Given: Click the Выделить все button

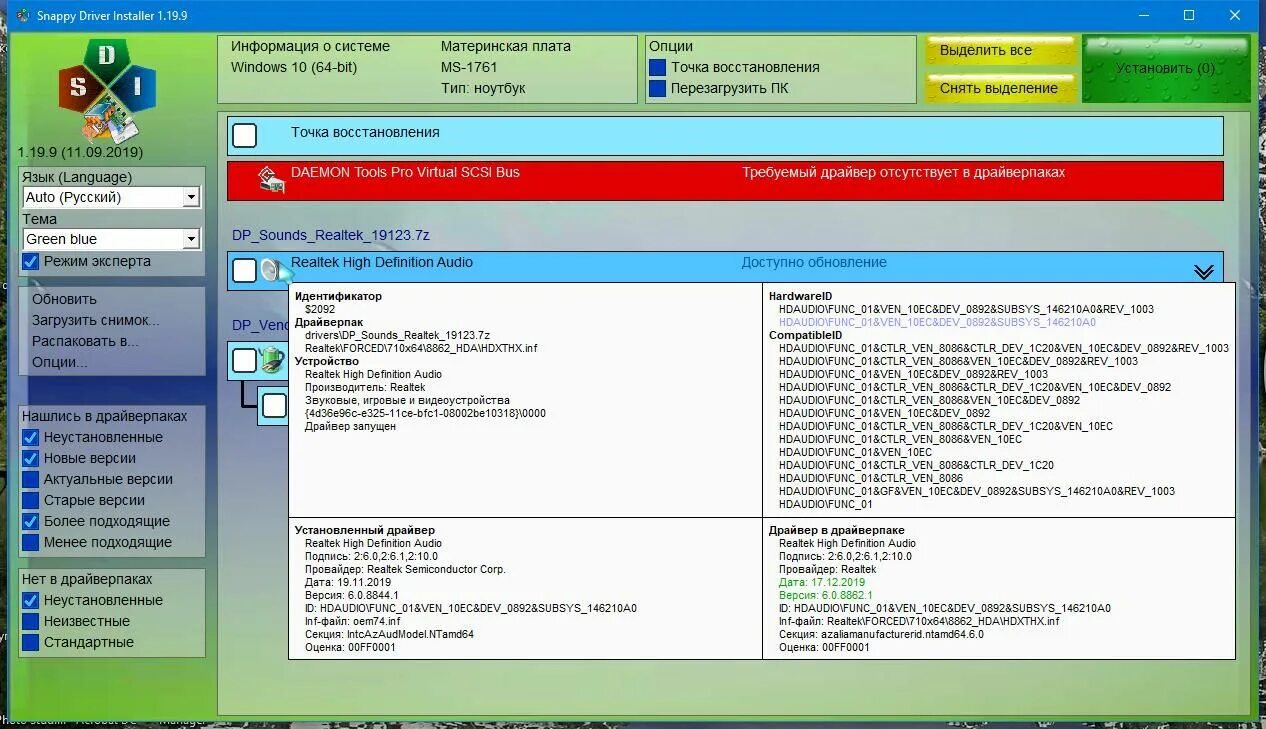Looking at the screenshot, I should coord(1001,51).
